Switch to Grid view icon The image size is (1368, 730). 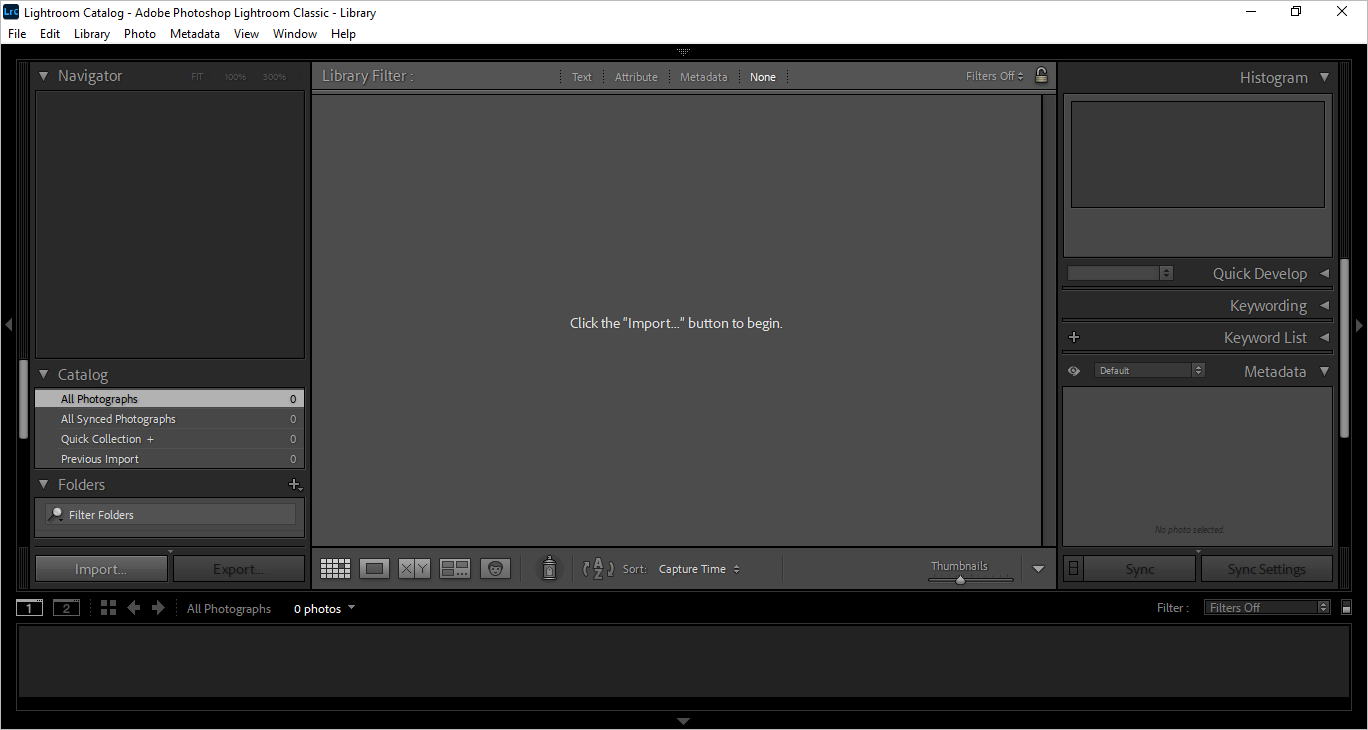[x=335, y=569]
